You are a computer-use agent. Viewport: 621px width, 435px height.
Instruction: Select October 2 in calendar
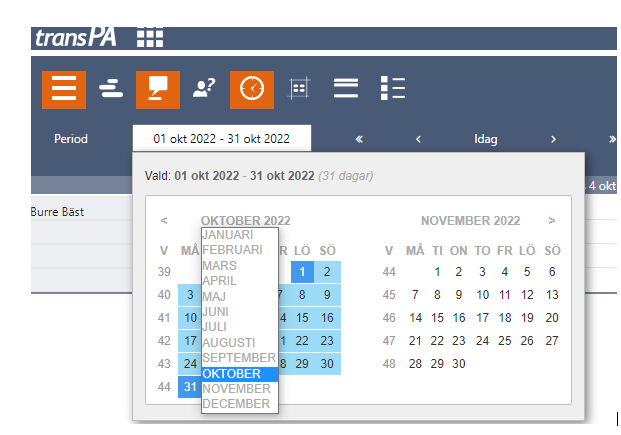click(327, 272)
